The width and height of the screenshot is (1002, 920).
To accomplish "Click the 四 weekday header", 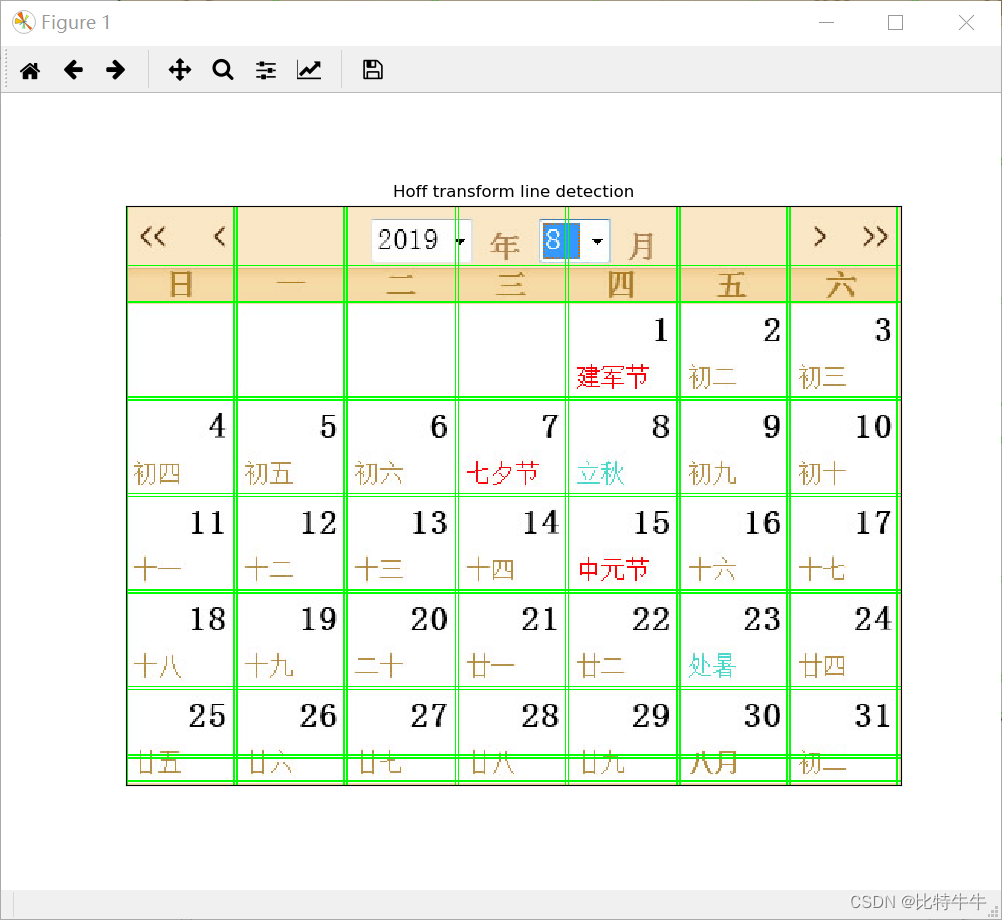I will click(x=620, y=284).
